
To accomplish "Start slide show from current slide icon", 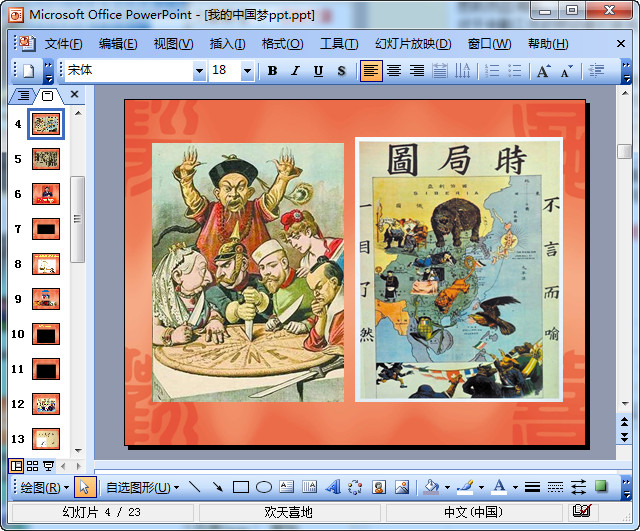I will tap(49, 466).
